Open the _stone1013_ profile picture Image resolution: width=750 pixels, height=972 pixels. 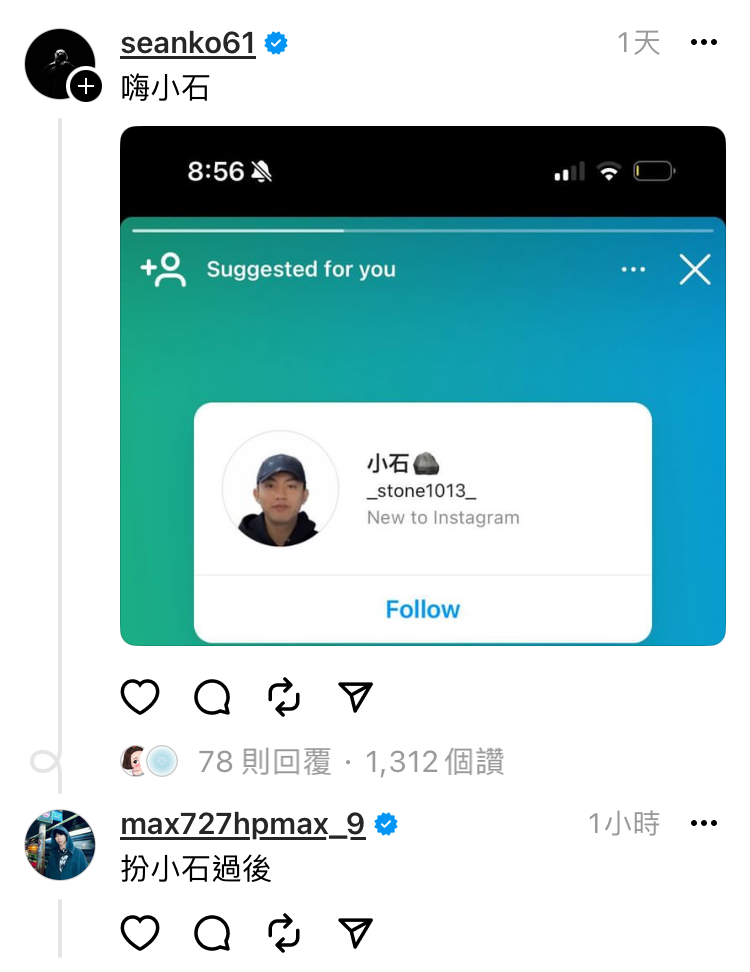[x=280, y=488]
